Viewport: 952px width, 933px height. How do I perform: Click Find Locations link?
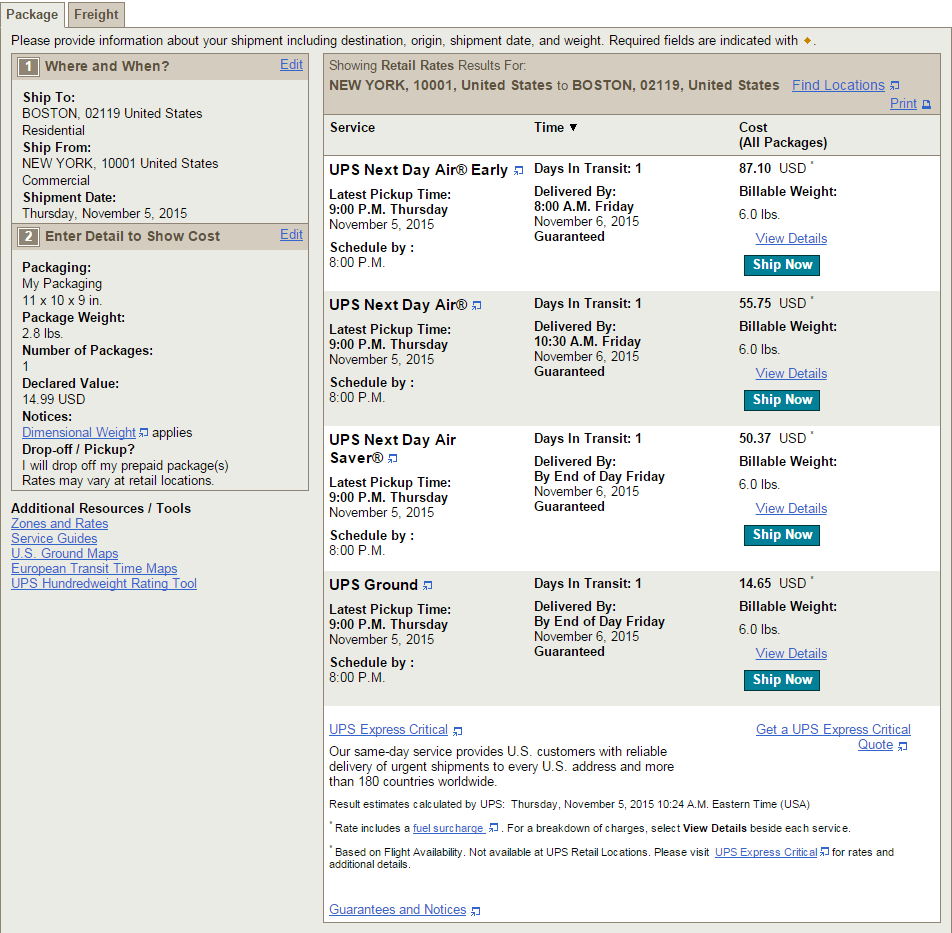coord(838,85)
